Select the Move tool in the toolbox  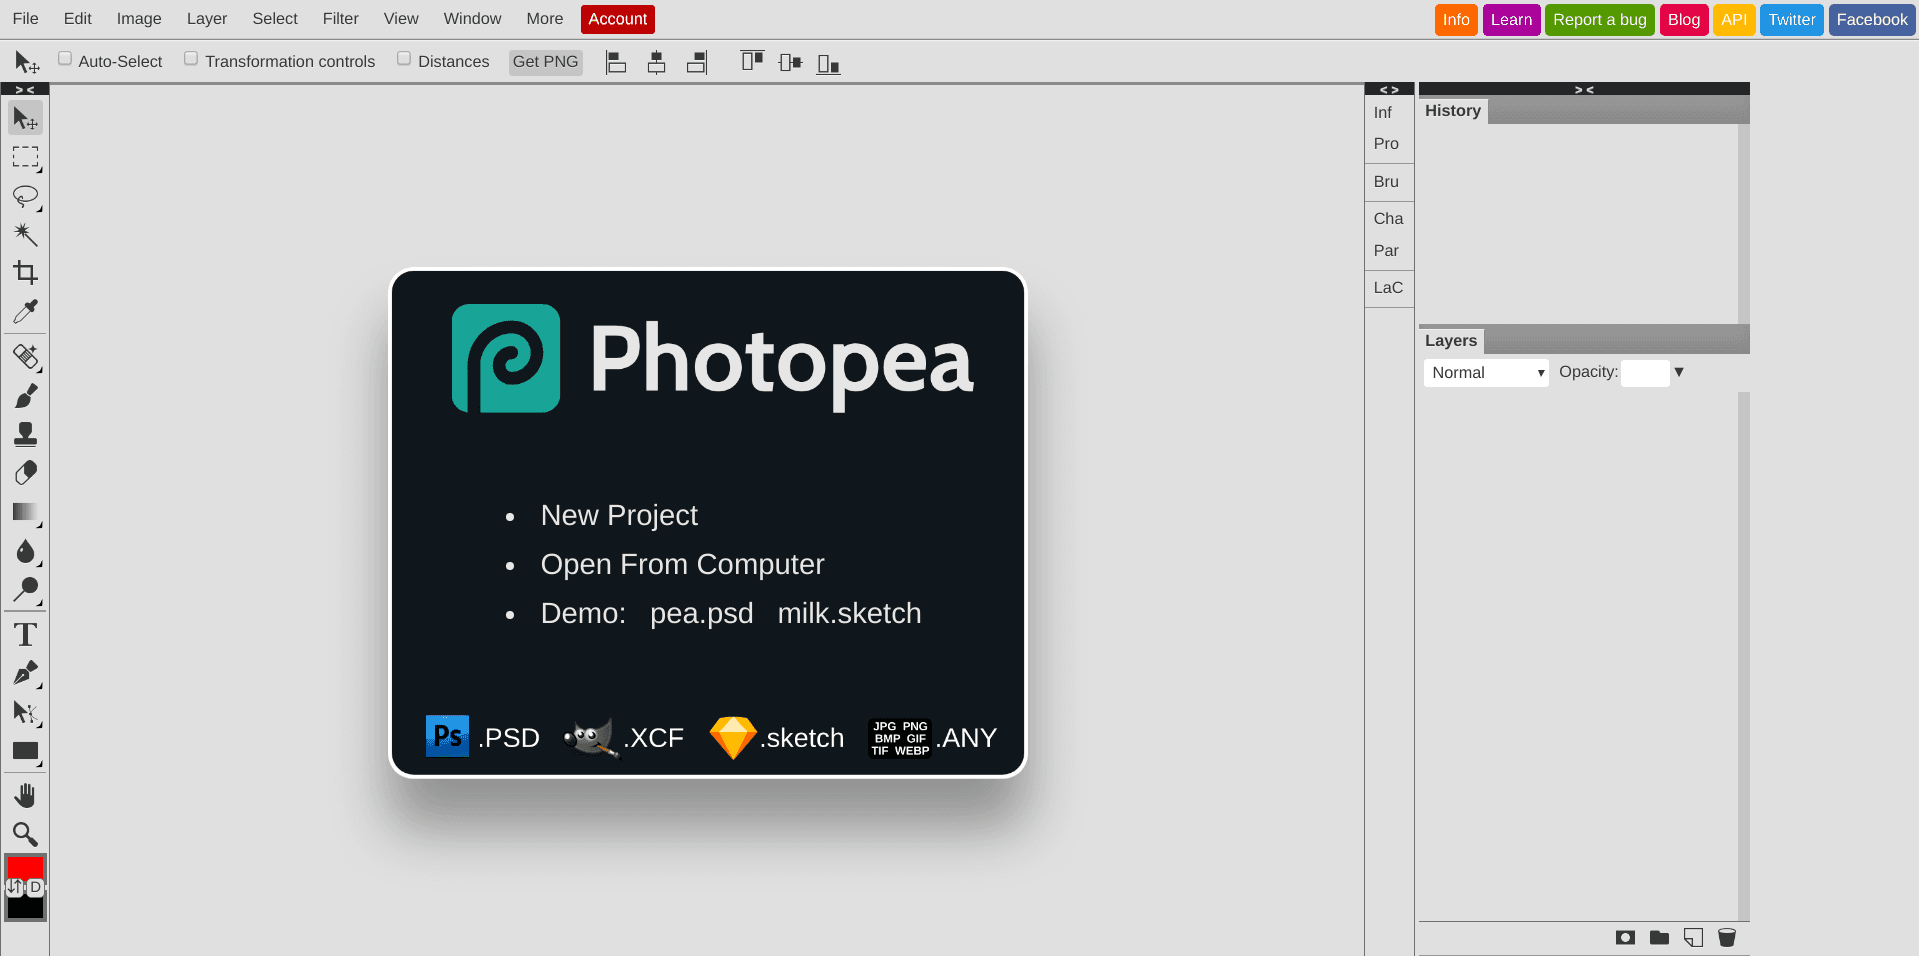(25, 118)
